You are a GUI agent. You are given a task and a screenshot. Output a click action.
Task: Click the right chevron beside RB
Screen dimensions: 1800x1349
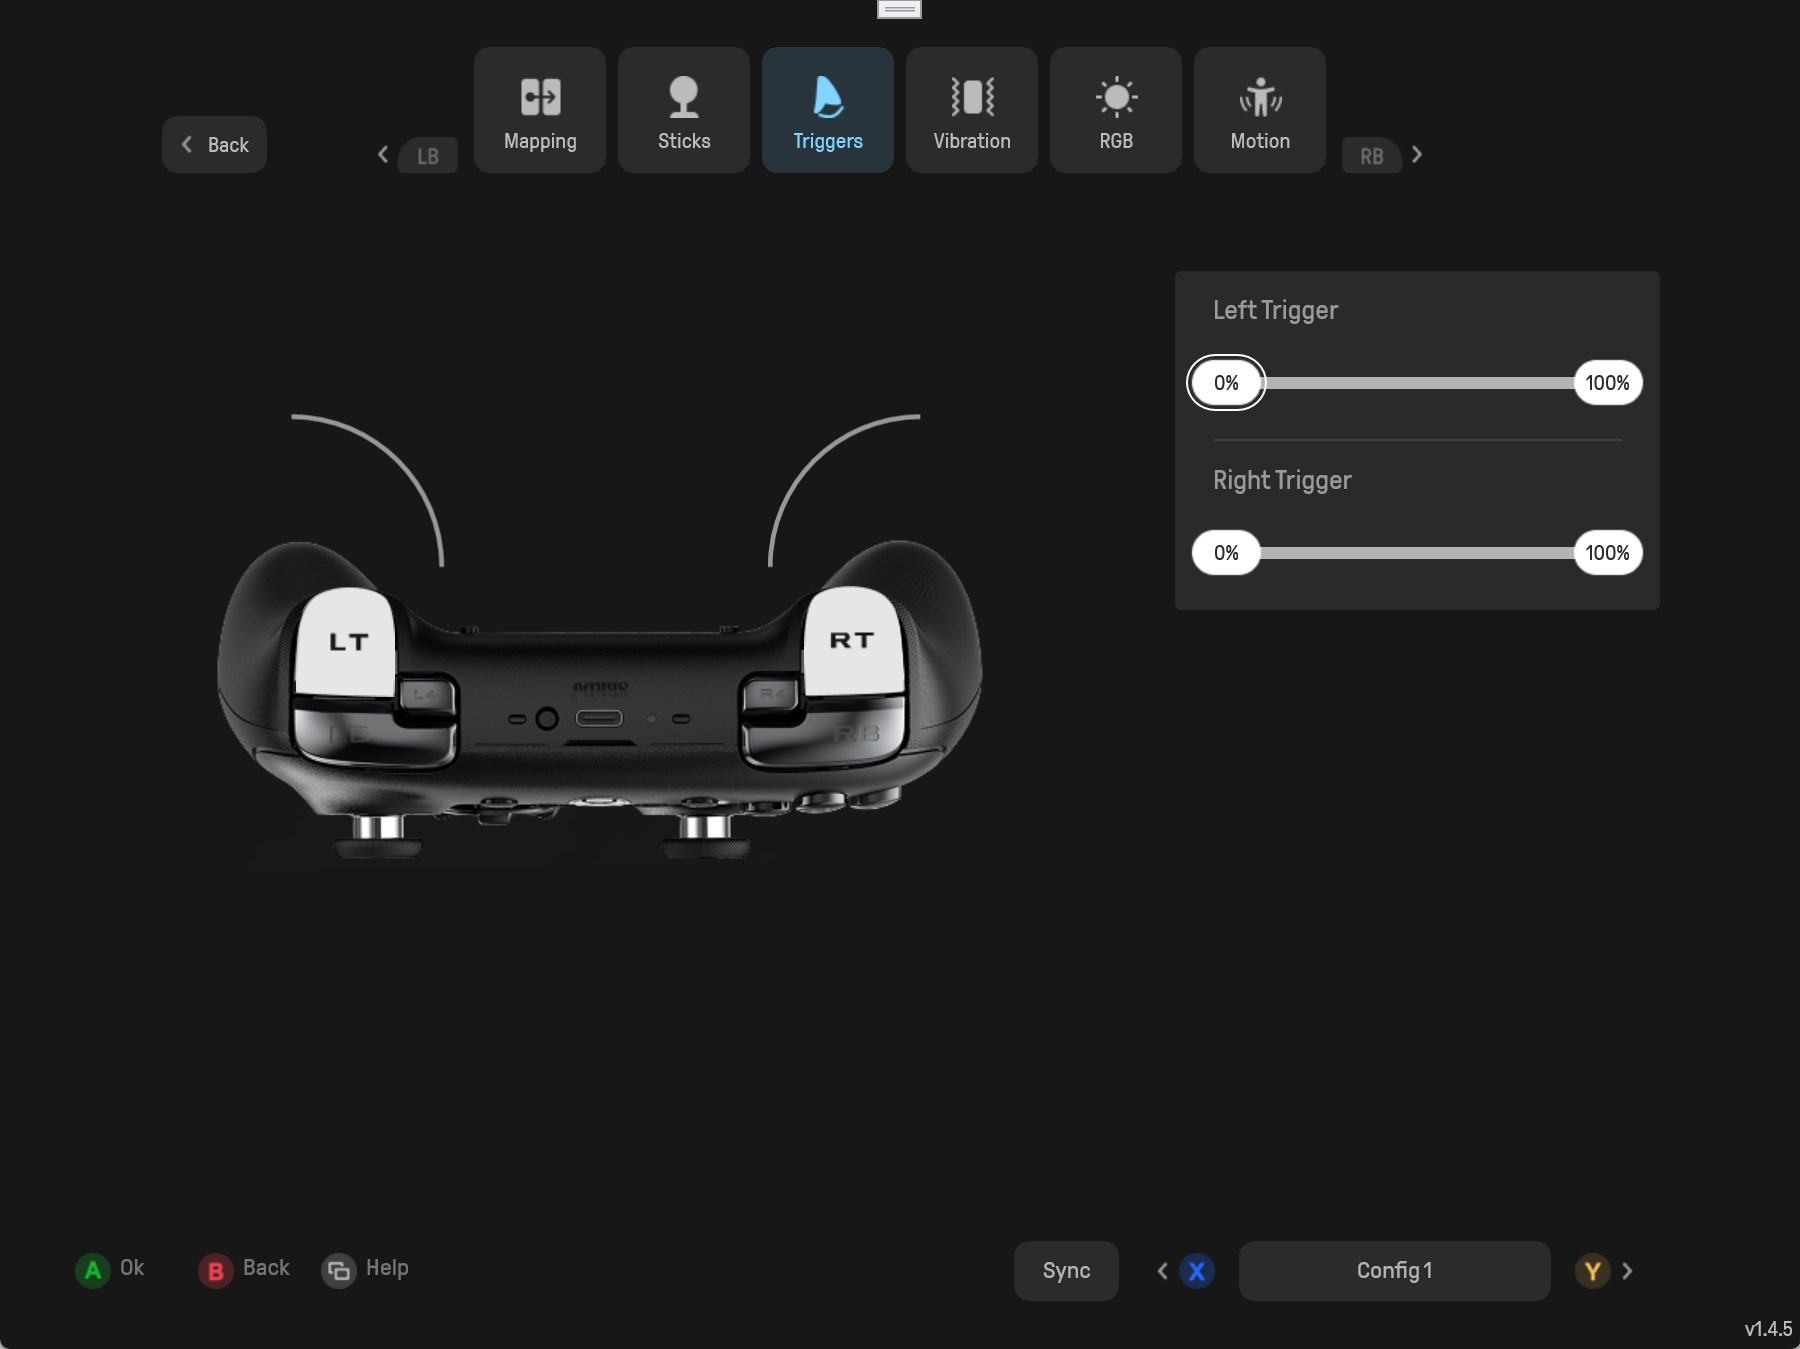pyautogui.click(x=1417, y=154)
